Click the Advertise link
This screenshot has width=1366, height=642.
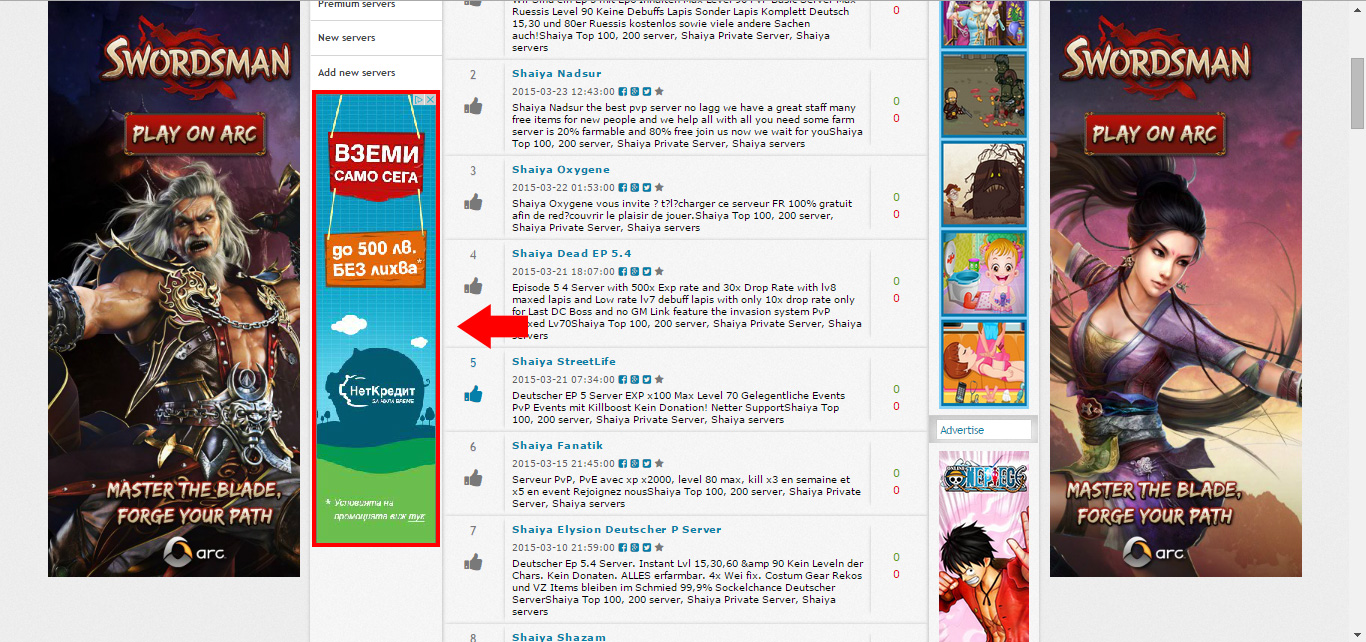coord(962,430)
